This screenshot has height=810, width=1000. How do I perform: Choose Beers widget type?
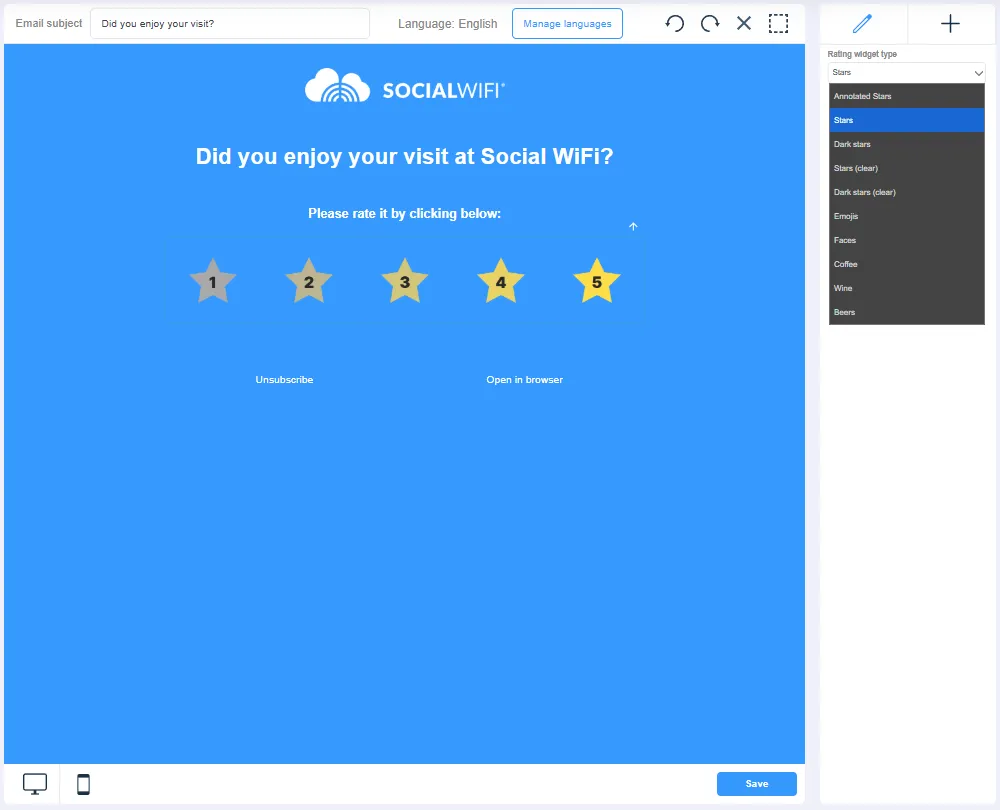pyautogui.click(x=906, y=313)
